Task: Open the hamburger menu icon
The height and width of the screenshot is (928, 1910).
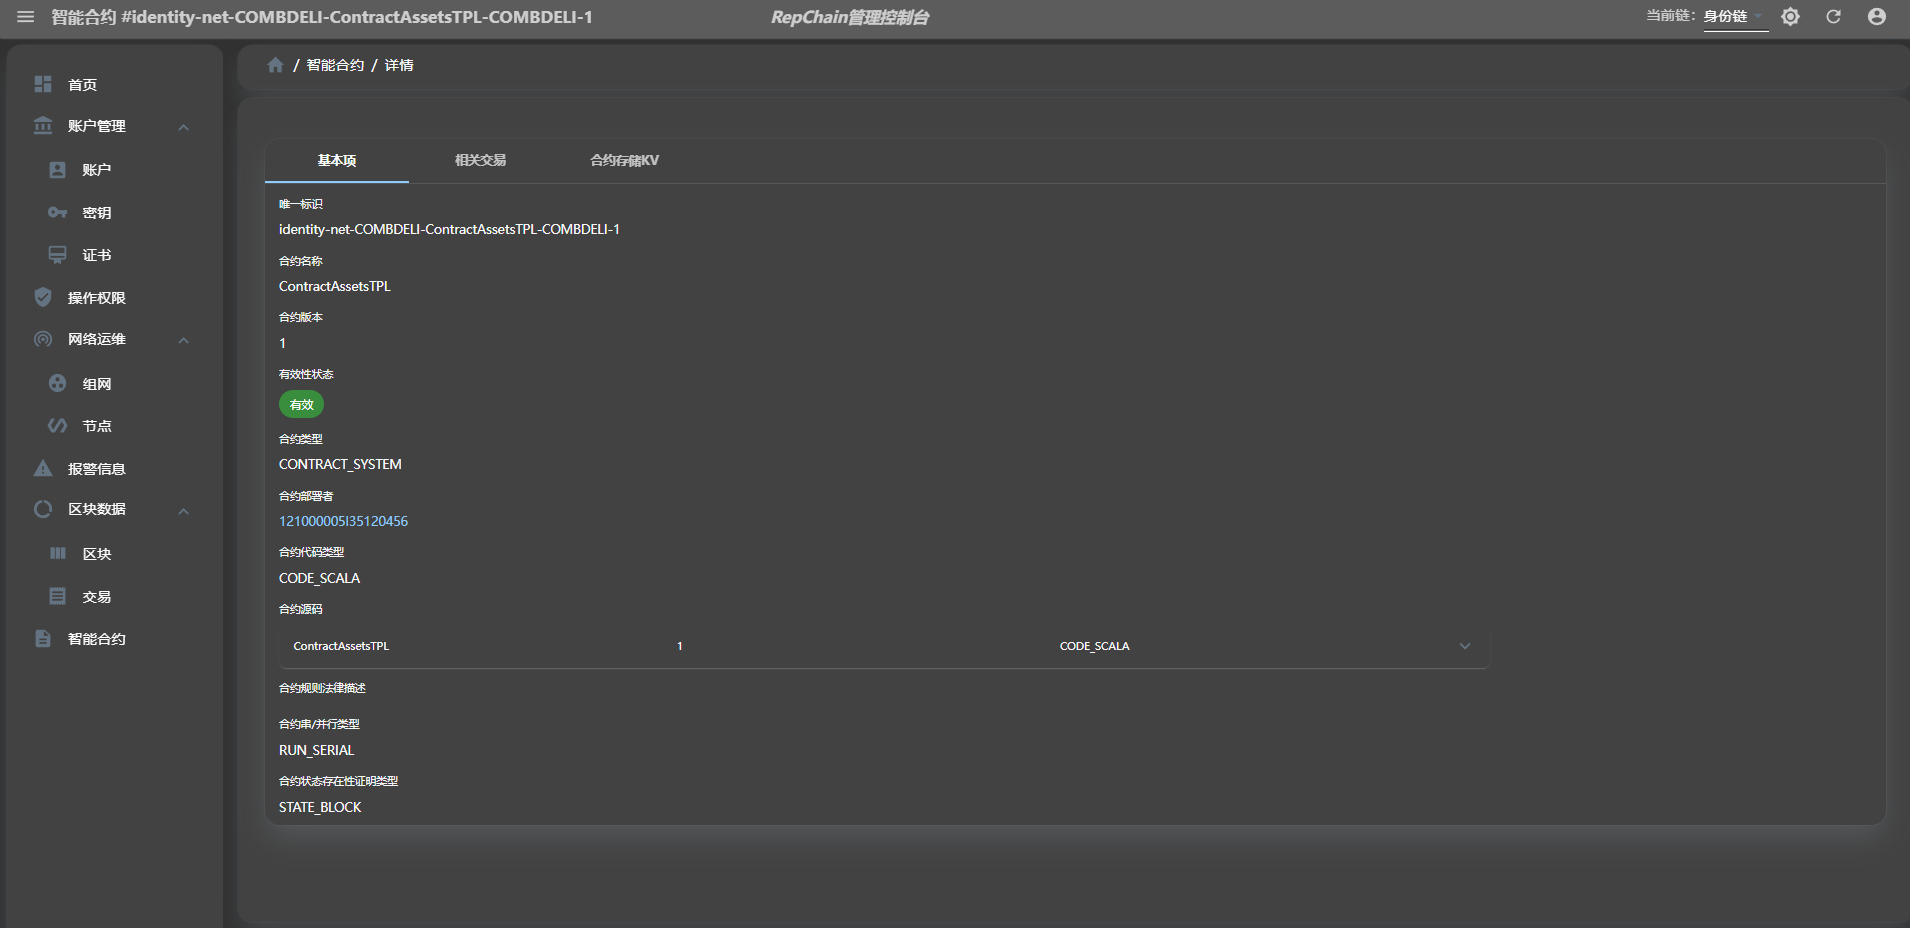Action: pos(26,17)
